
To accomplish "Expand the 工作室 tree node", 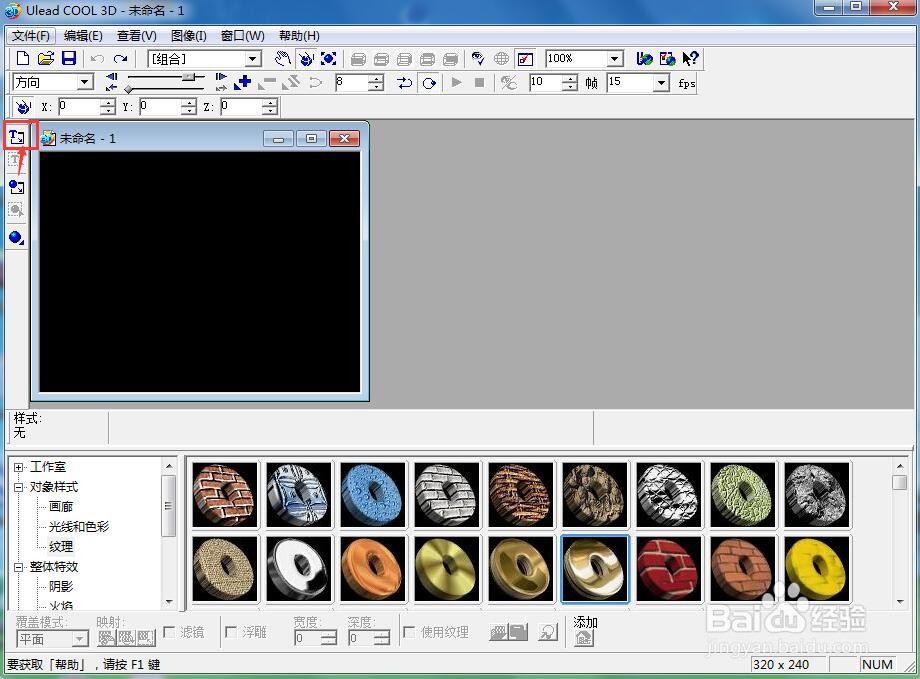I will pyautogui.click(x=19, y=467).
